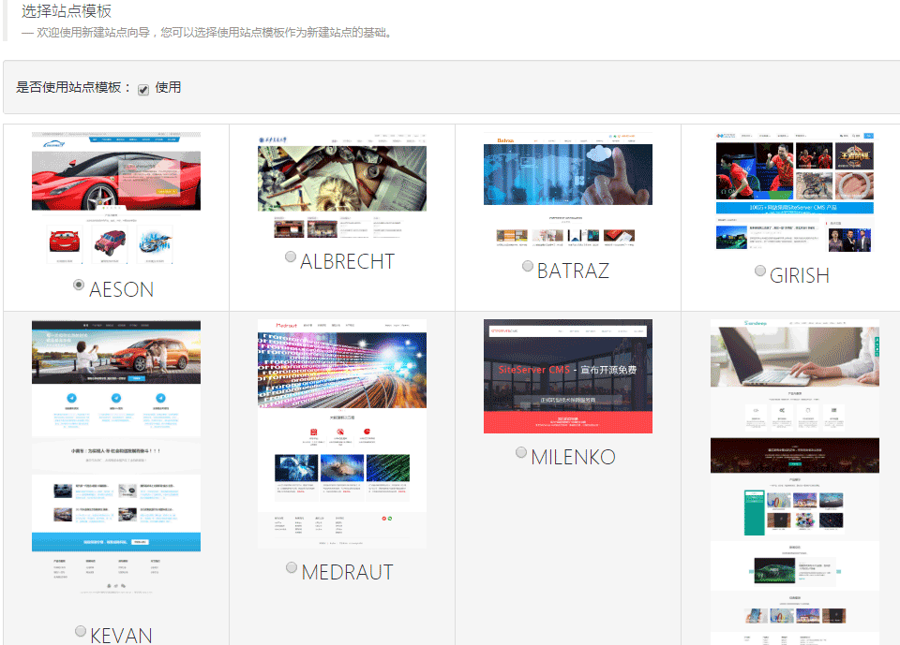Screen dimensions: 900x645
Task: Click the MEDRAUT template name text
Action: [x=347, y=572]
